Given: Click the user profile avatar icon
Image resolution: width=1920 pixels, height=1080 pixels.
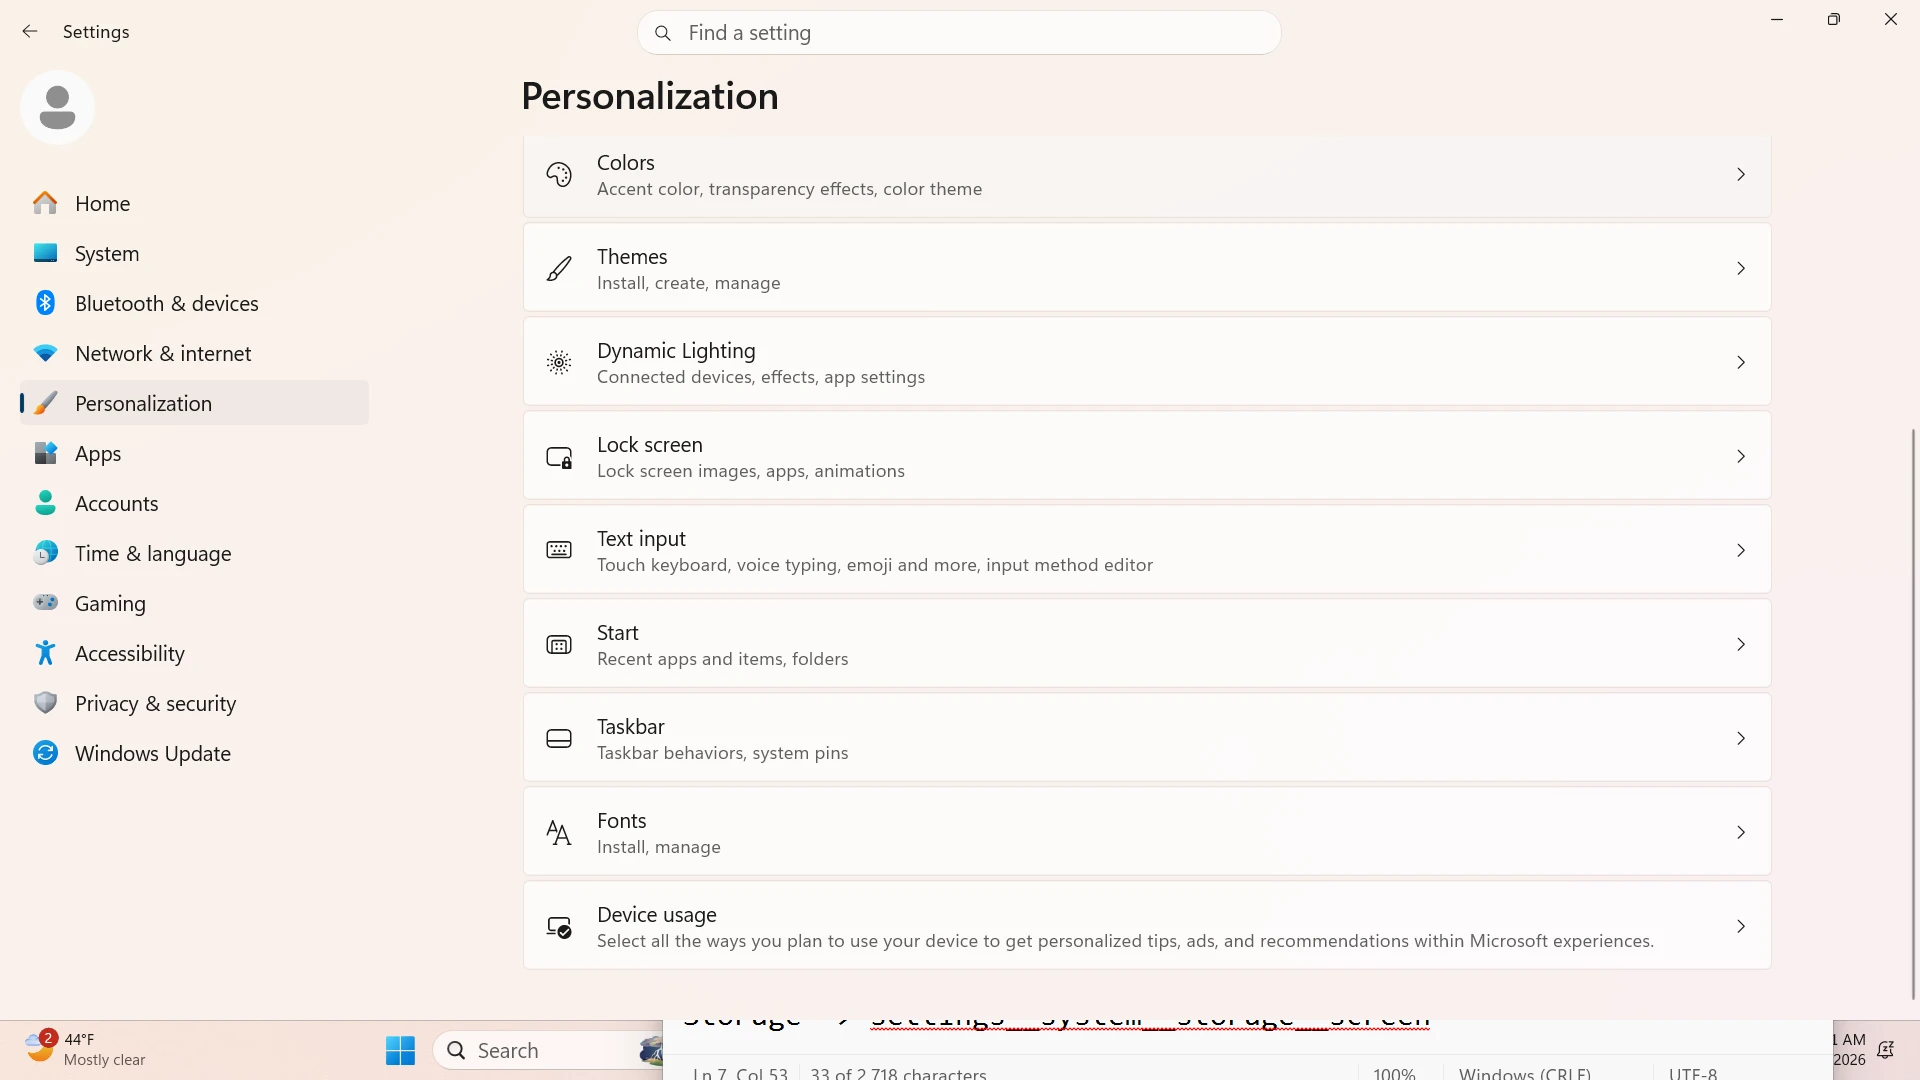Looking at the screenshot, I should 57,107.
